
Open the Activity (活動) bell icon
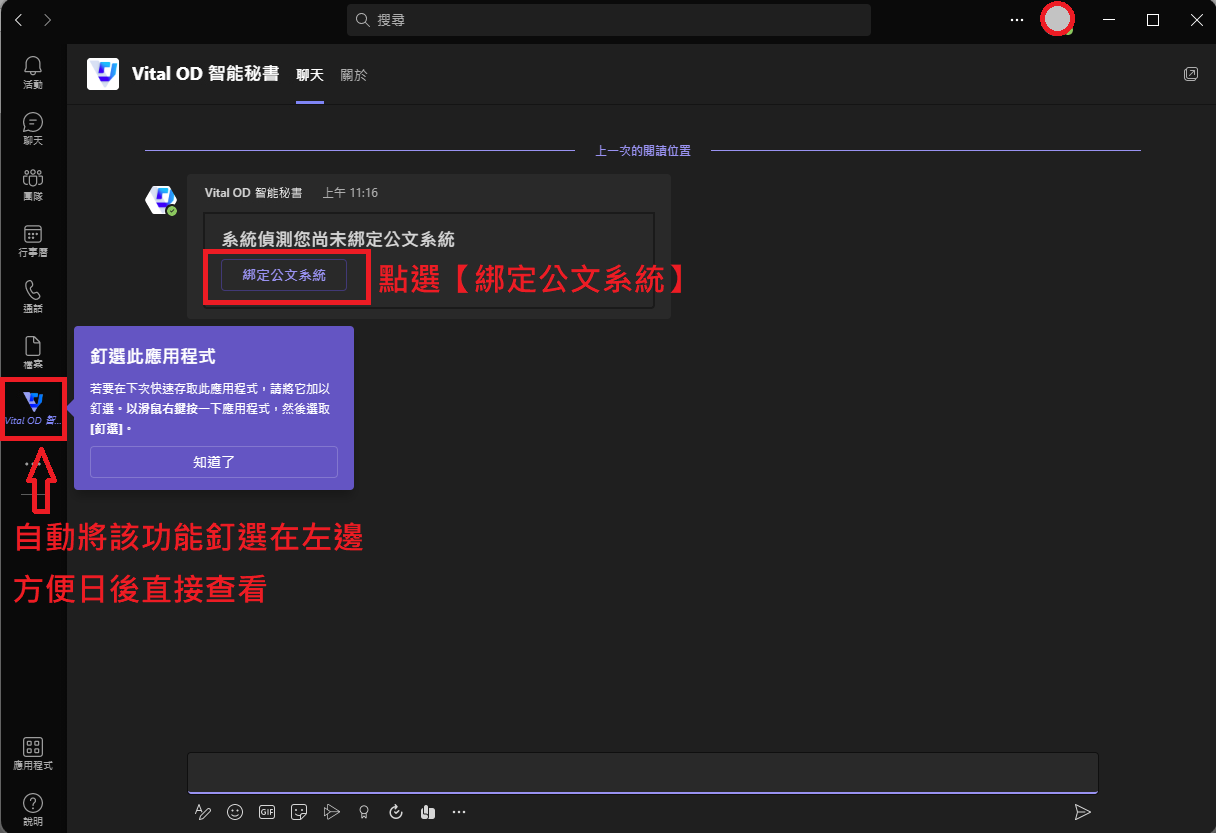point(33,71)
